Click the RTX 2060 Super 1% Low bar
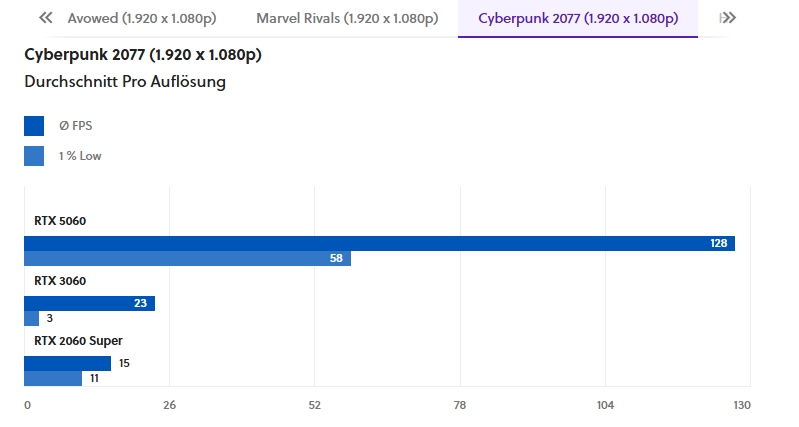The image size is (799, 427). (x=53, y=379)
